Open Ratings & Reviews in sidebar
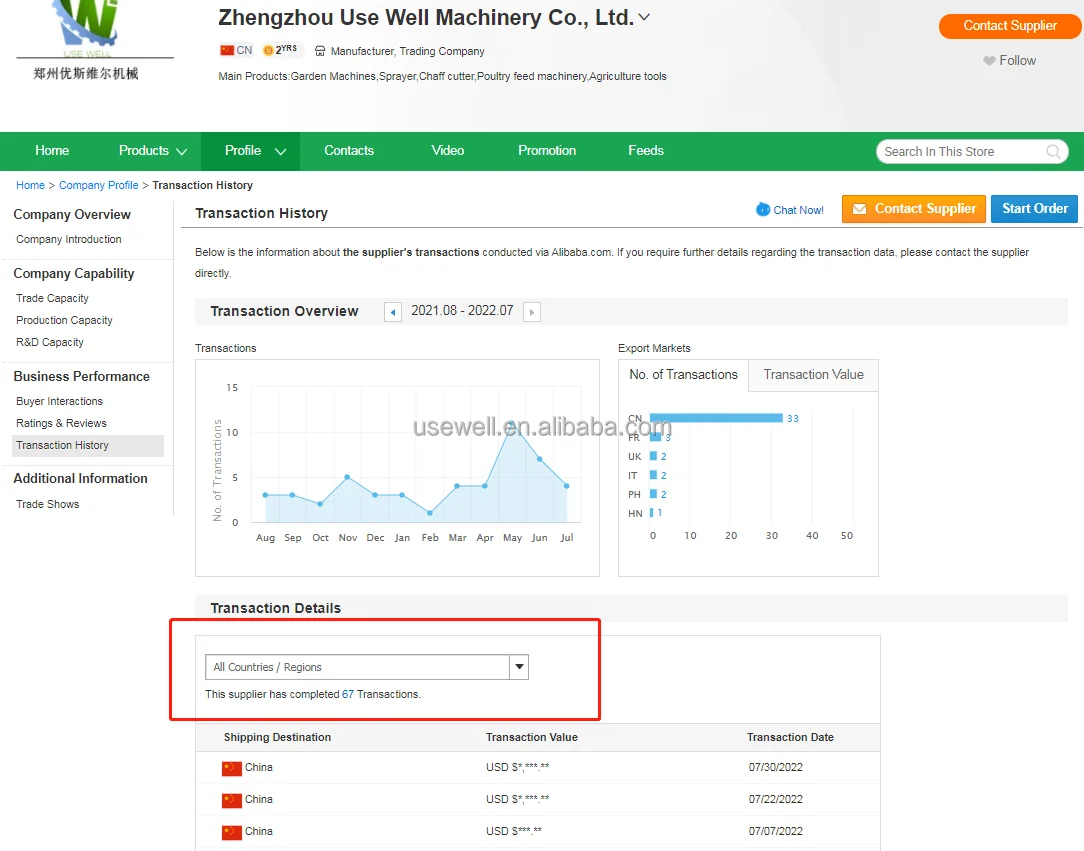1084x851 pixels. pos(61,423)
